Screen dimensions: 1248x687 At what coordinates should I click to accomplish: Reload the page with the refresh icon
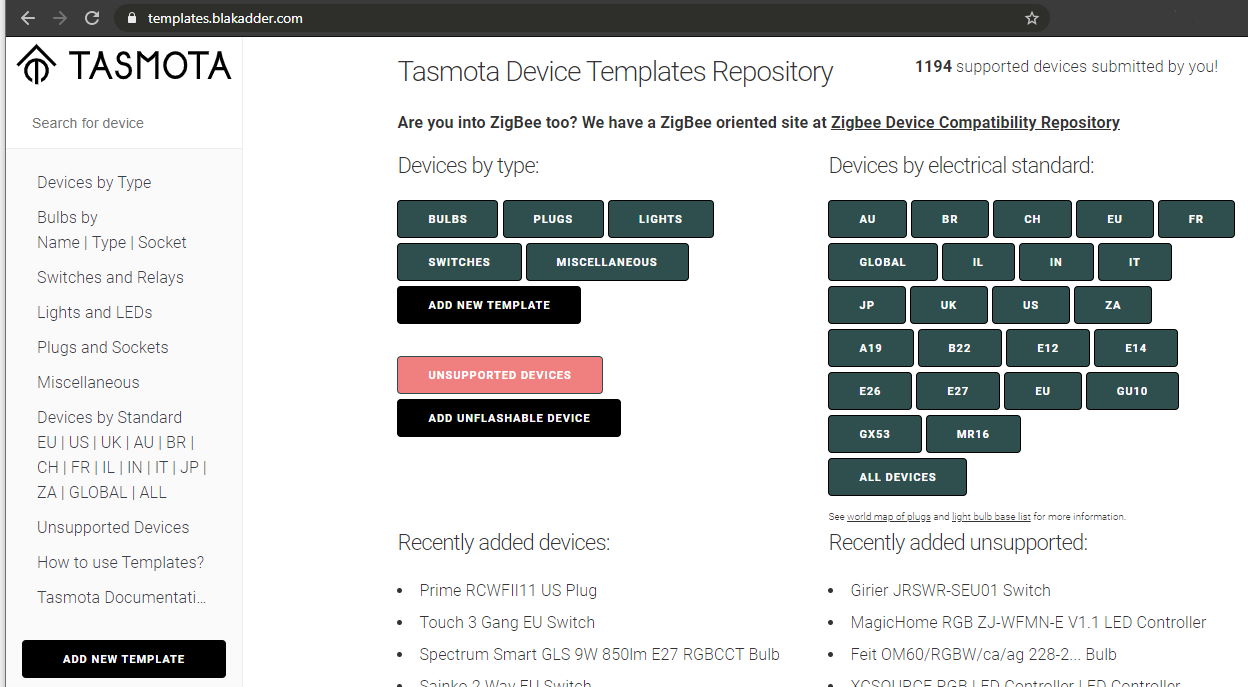click(92, 18)
